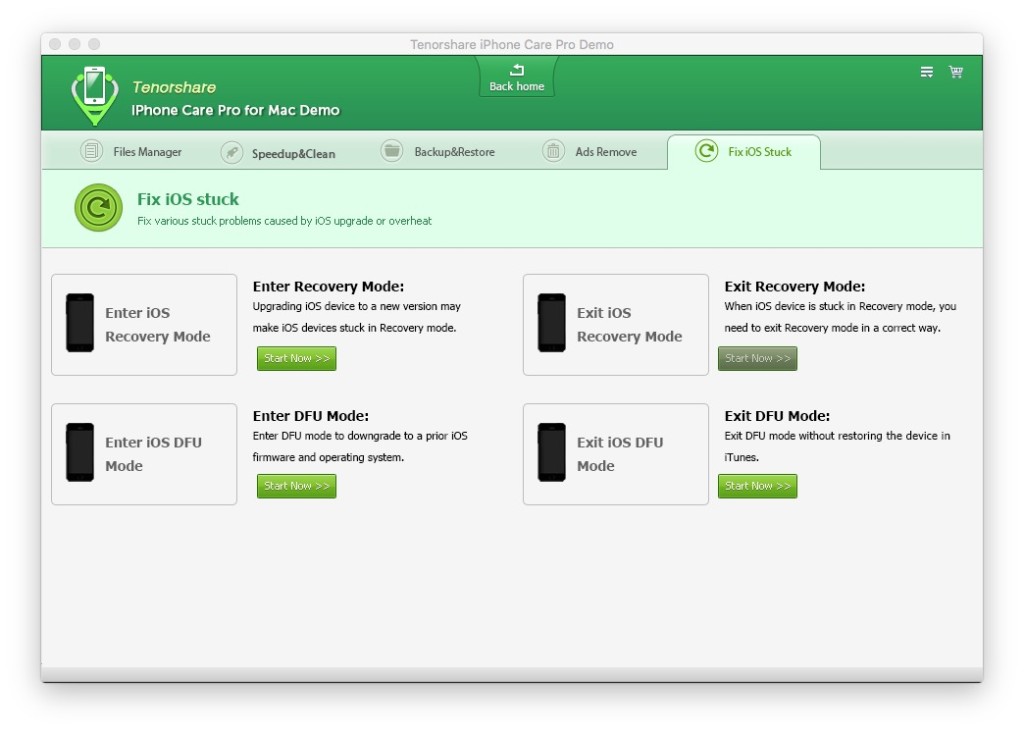
Task: Click the 'Exit Recovery Mode:' heading
Action: 795,286
